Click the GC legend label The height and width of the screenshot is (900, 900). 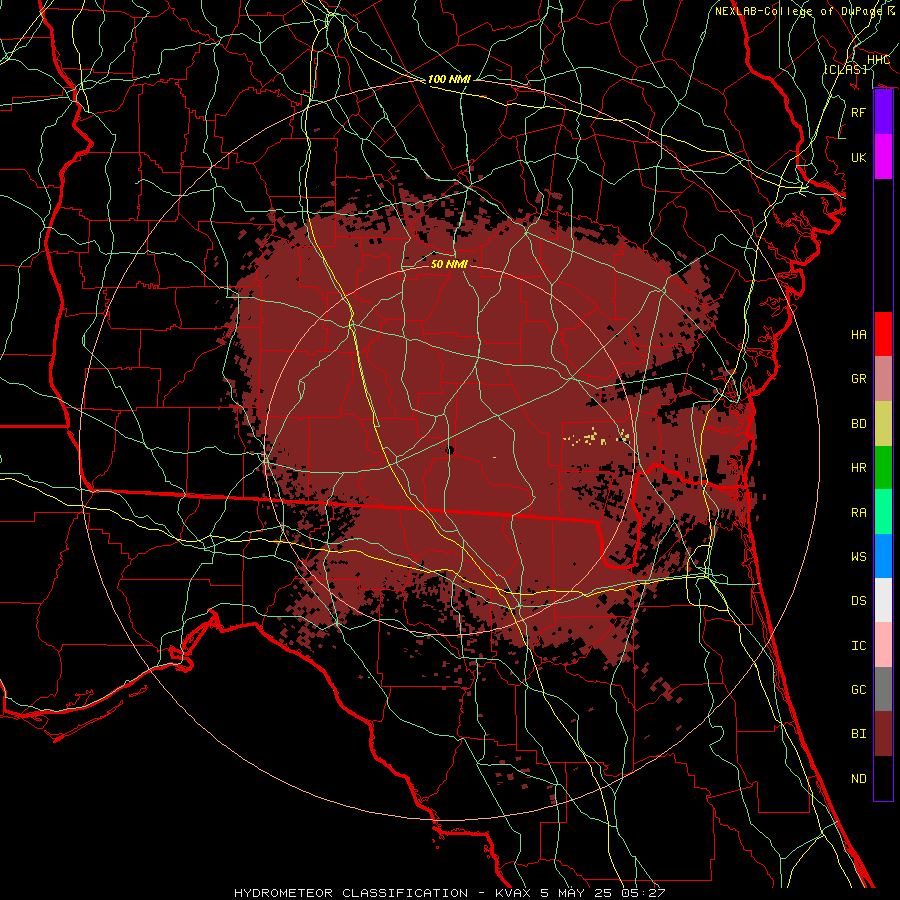(x=858, y=690)
